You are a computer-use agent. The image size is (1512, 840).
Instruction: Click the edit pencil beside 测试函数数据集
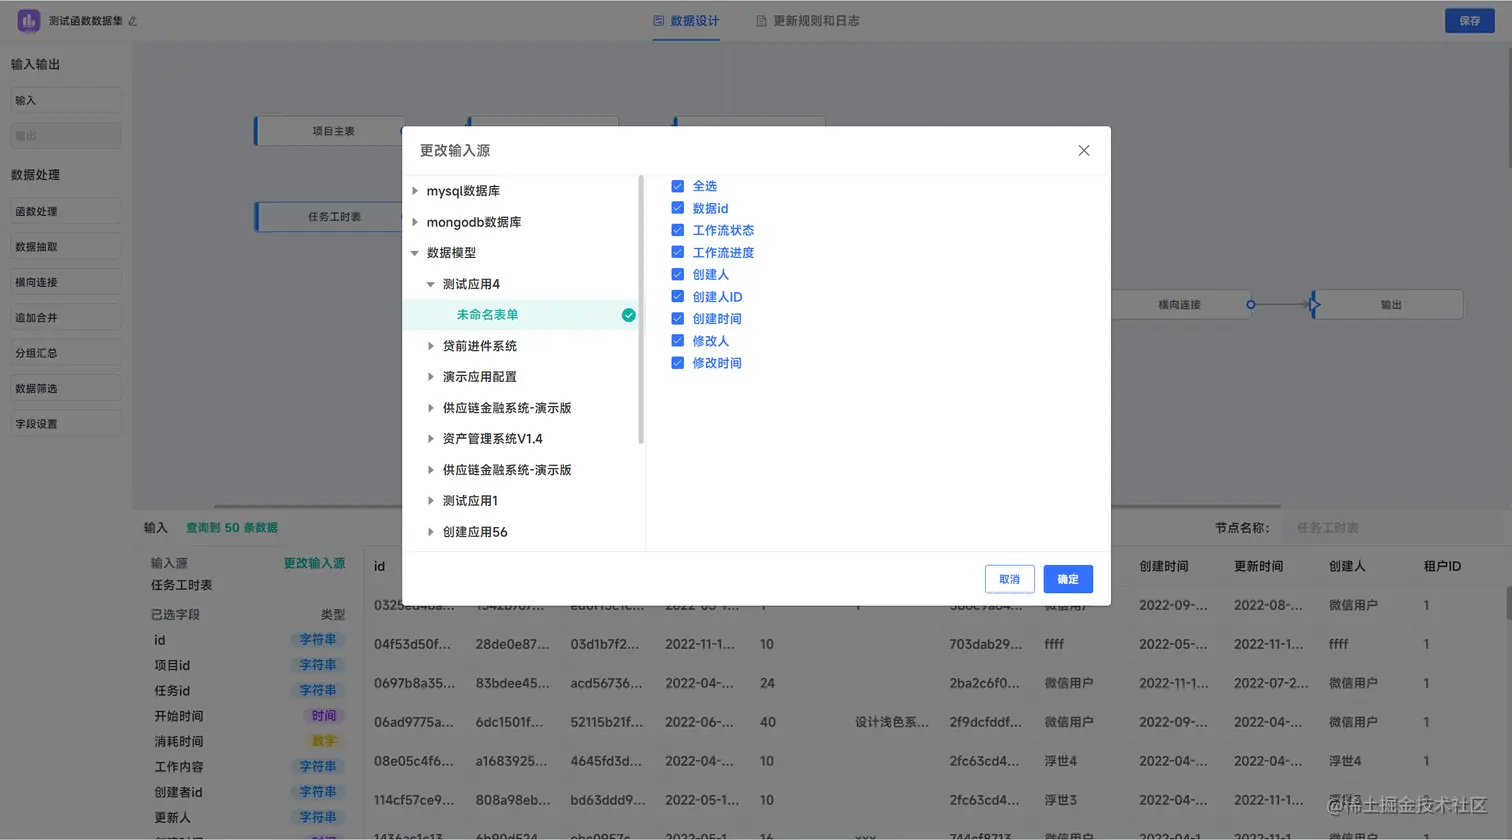pyautogui.click(x=133, y=21)
